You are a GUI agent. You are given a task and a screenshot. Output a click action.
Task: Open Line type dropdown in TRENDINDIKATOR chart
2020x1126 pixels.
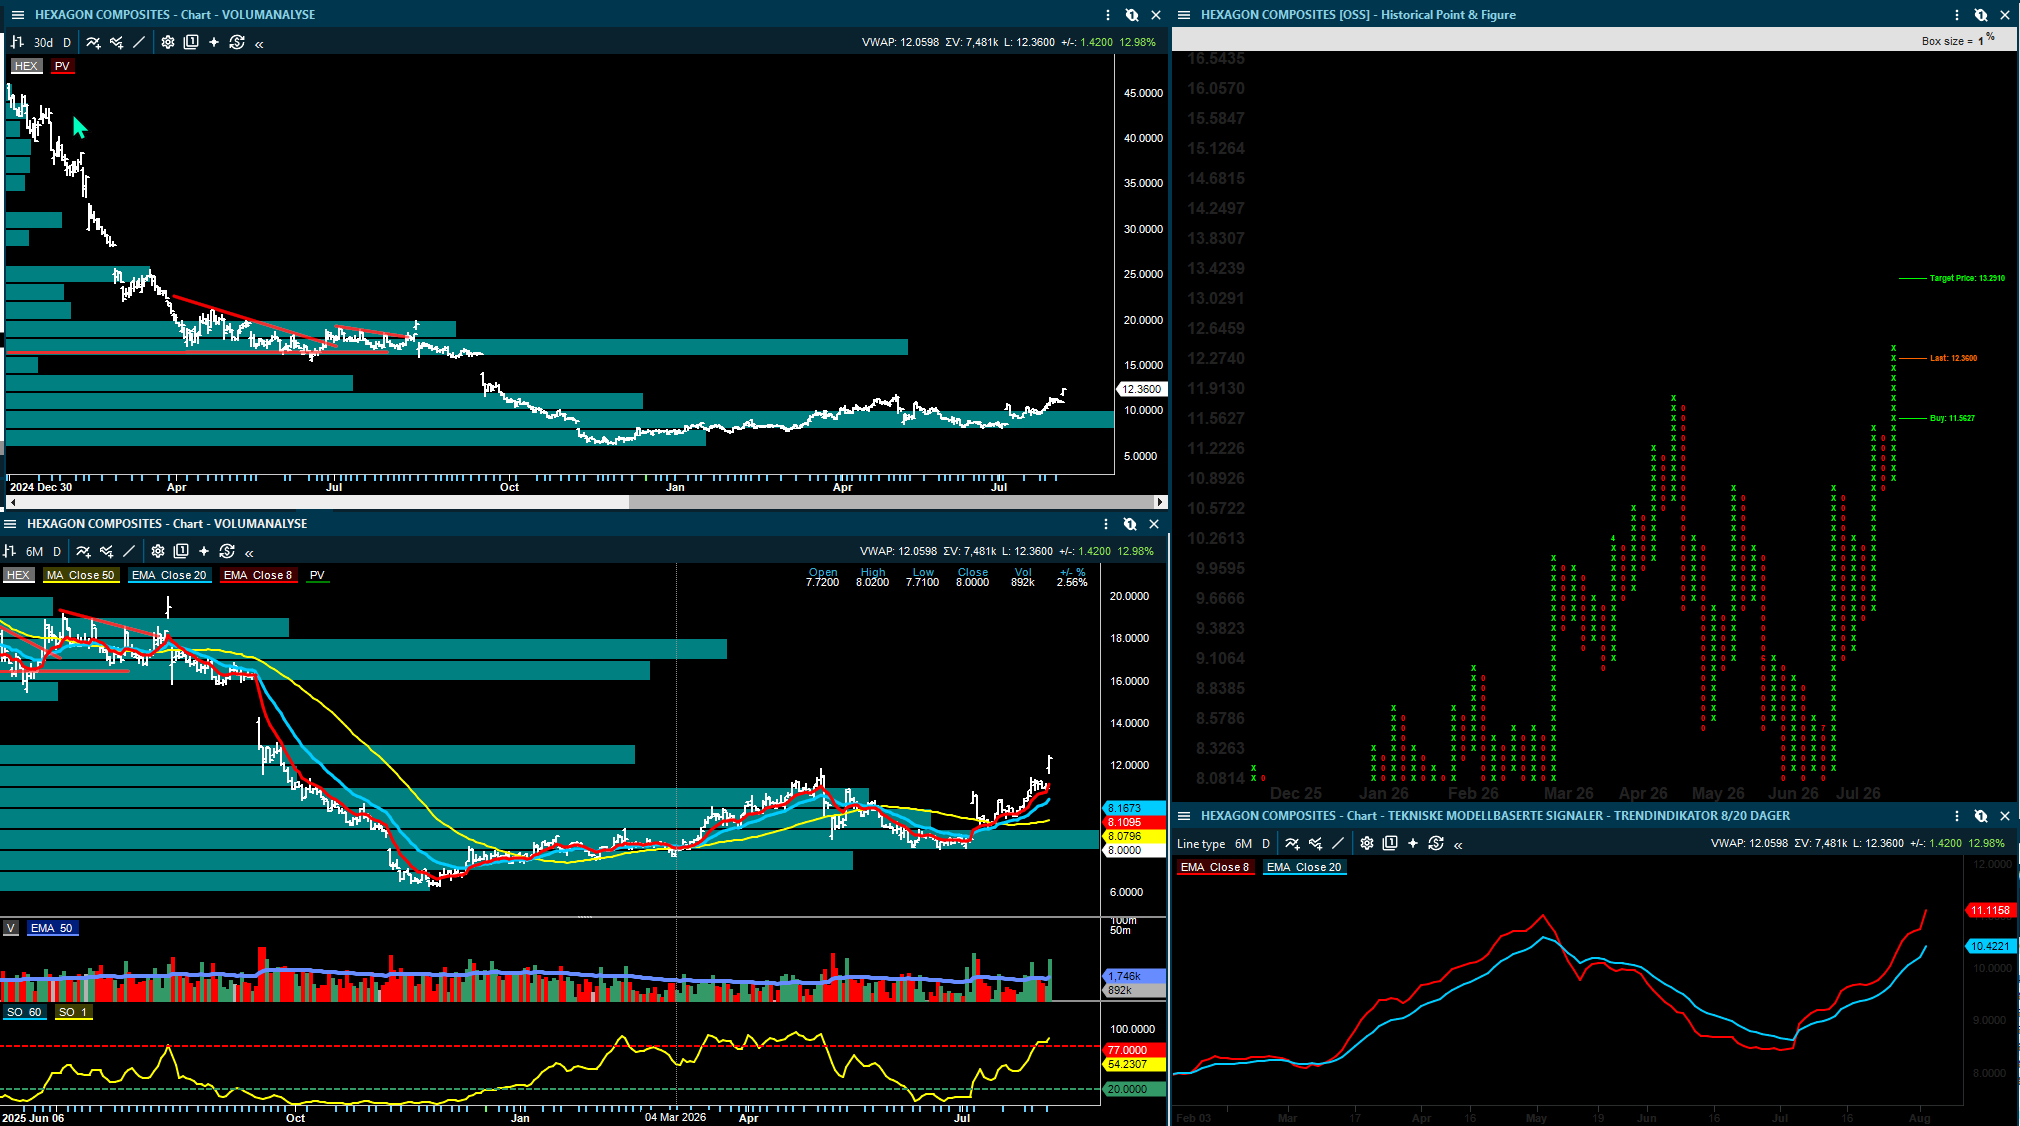[1201, 843]
